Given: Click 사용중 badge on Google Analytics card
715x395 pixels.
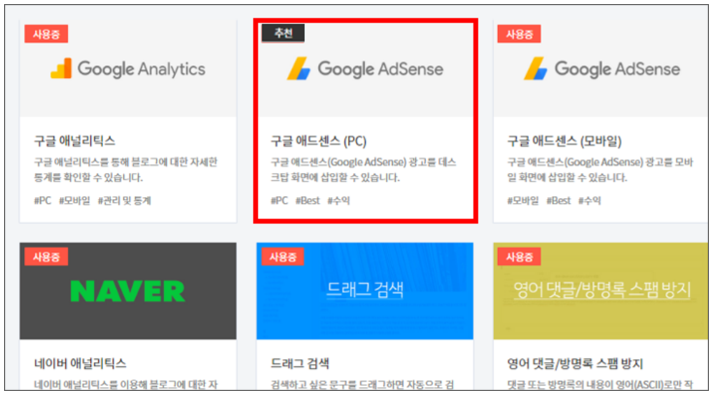Looking at the screenshot, I should coord(47,34).
